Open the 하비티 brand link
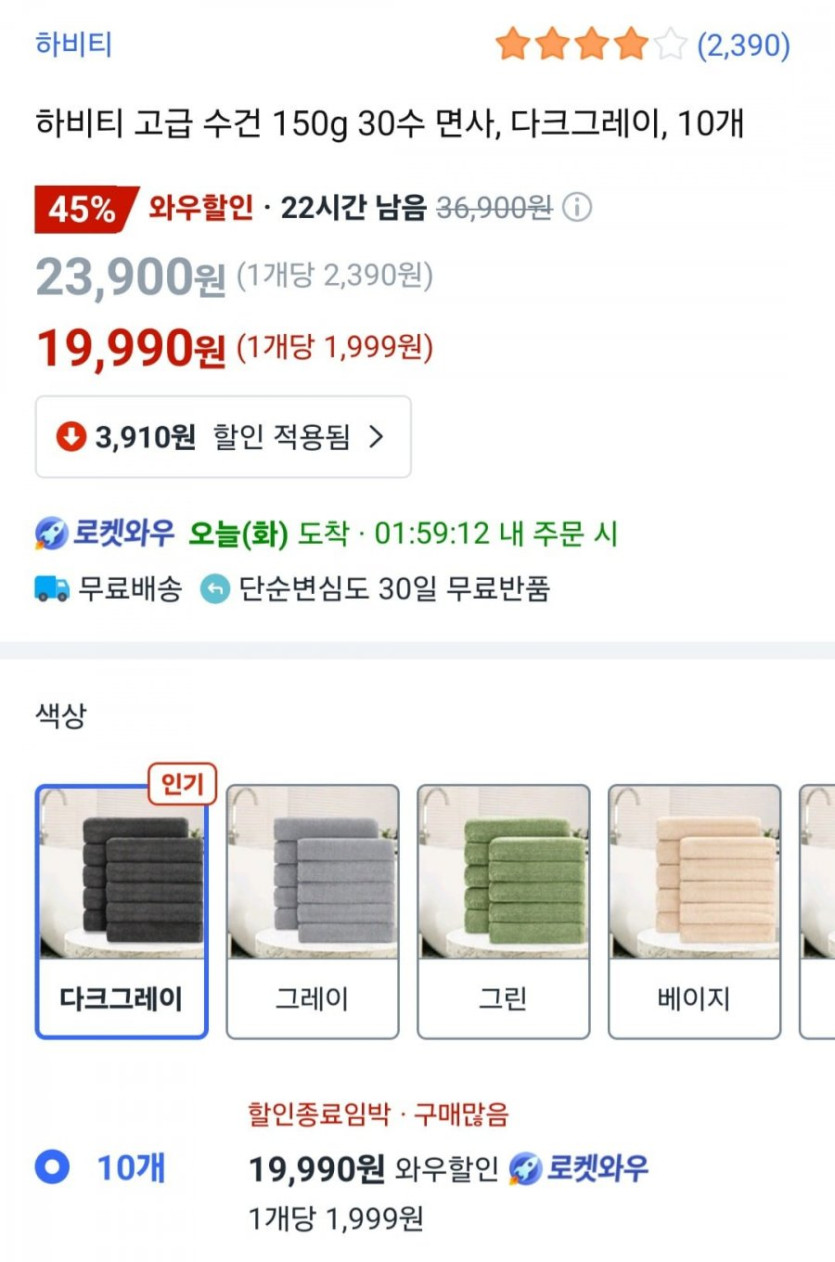This screenshot has height=1262, width=835. pos(73,45)
